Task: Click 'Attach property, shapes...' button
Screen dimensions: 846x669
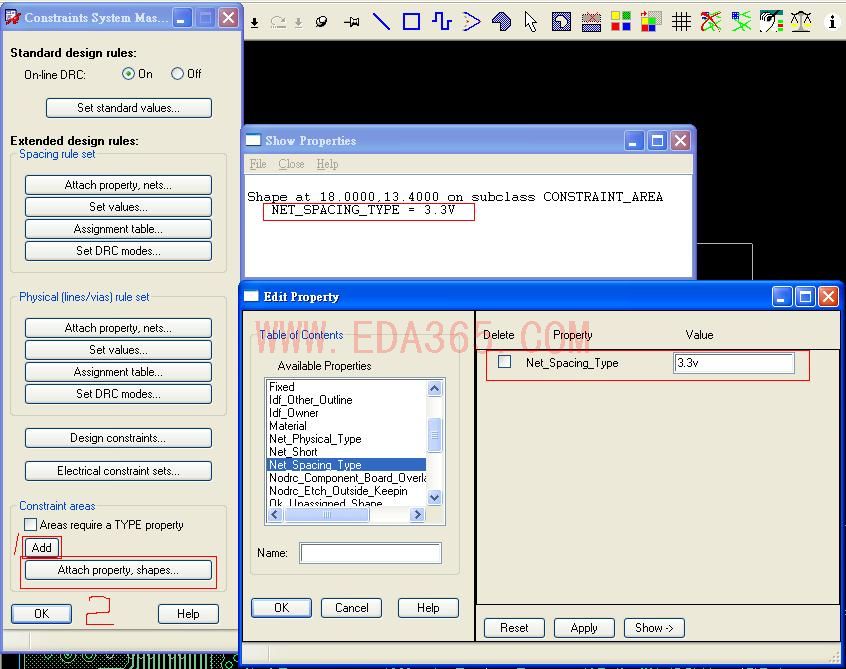Action: coord(118,570)
